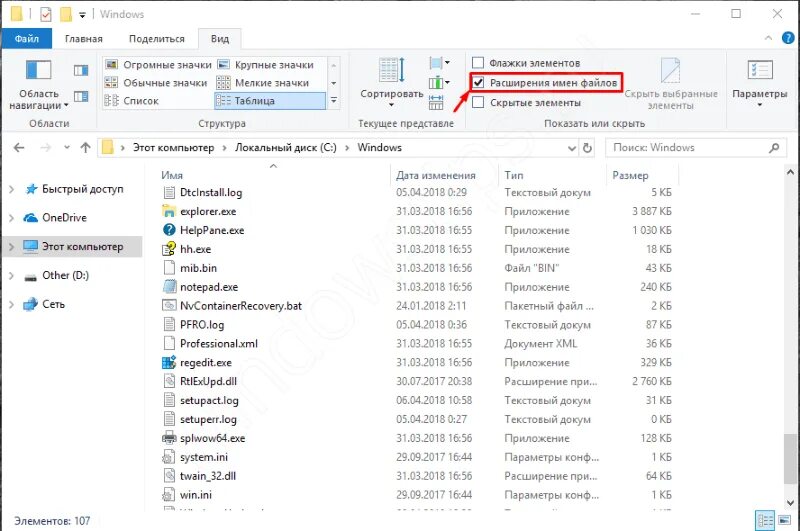Choose Обычные значки layout
Screen dimensions: 800x531
tap(156, 83)
